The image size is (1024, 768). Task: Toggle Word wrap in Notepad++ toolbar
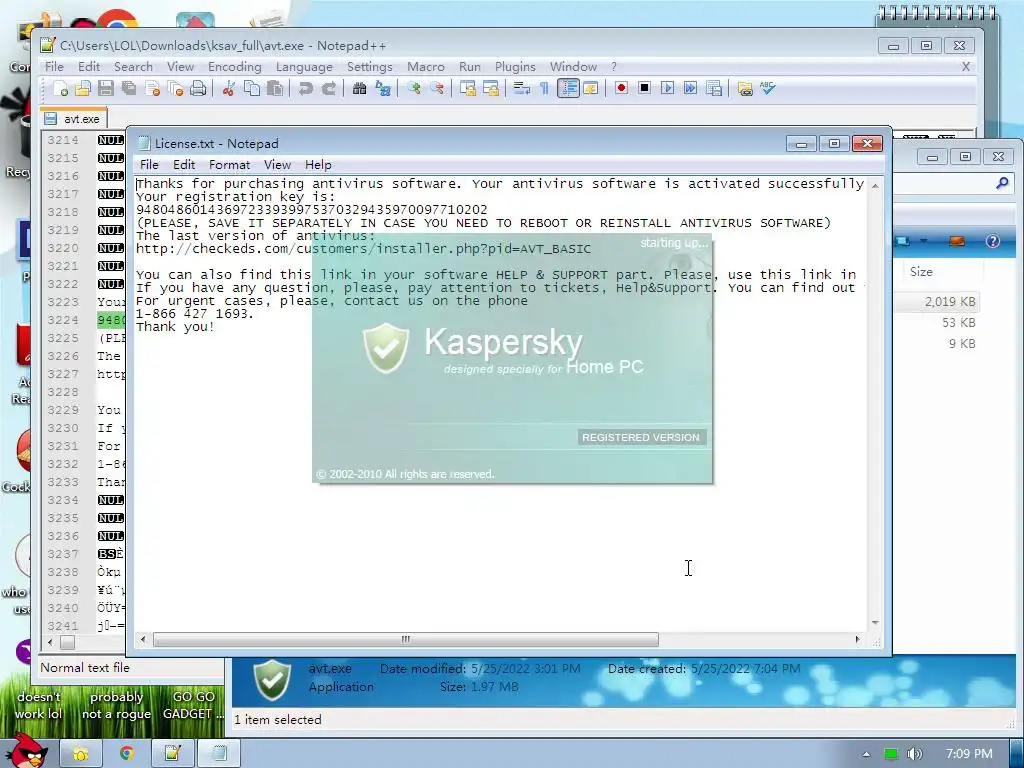[521, 88]
